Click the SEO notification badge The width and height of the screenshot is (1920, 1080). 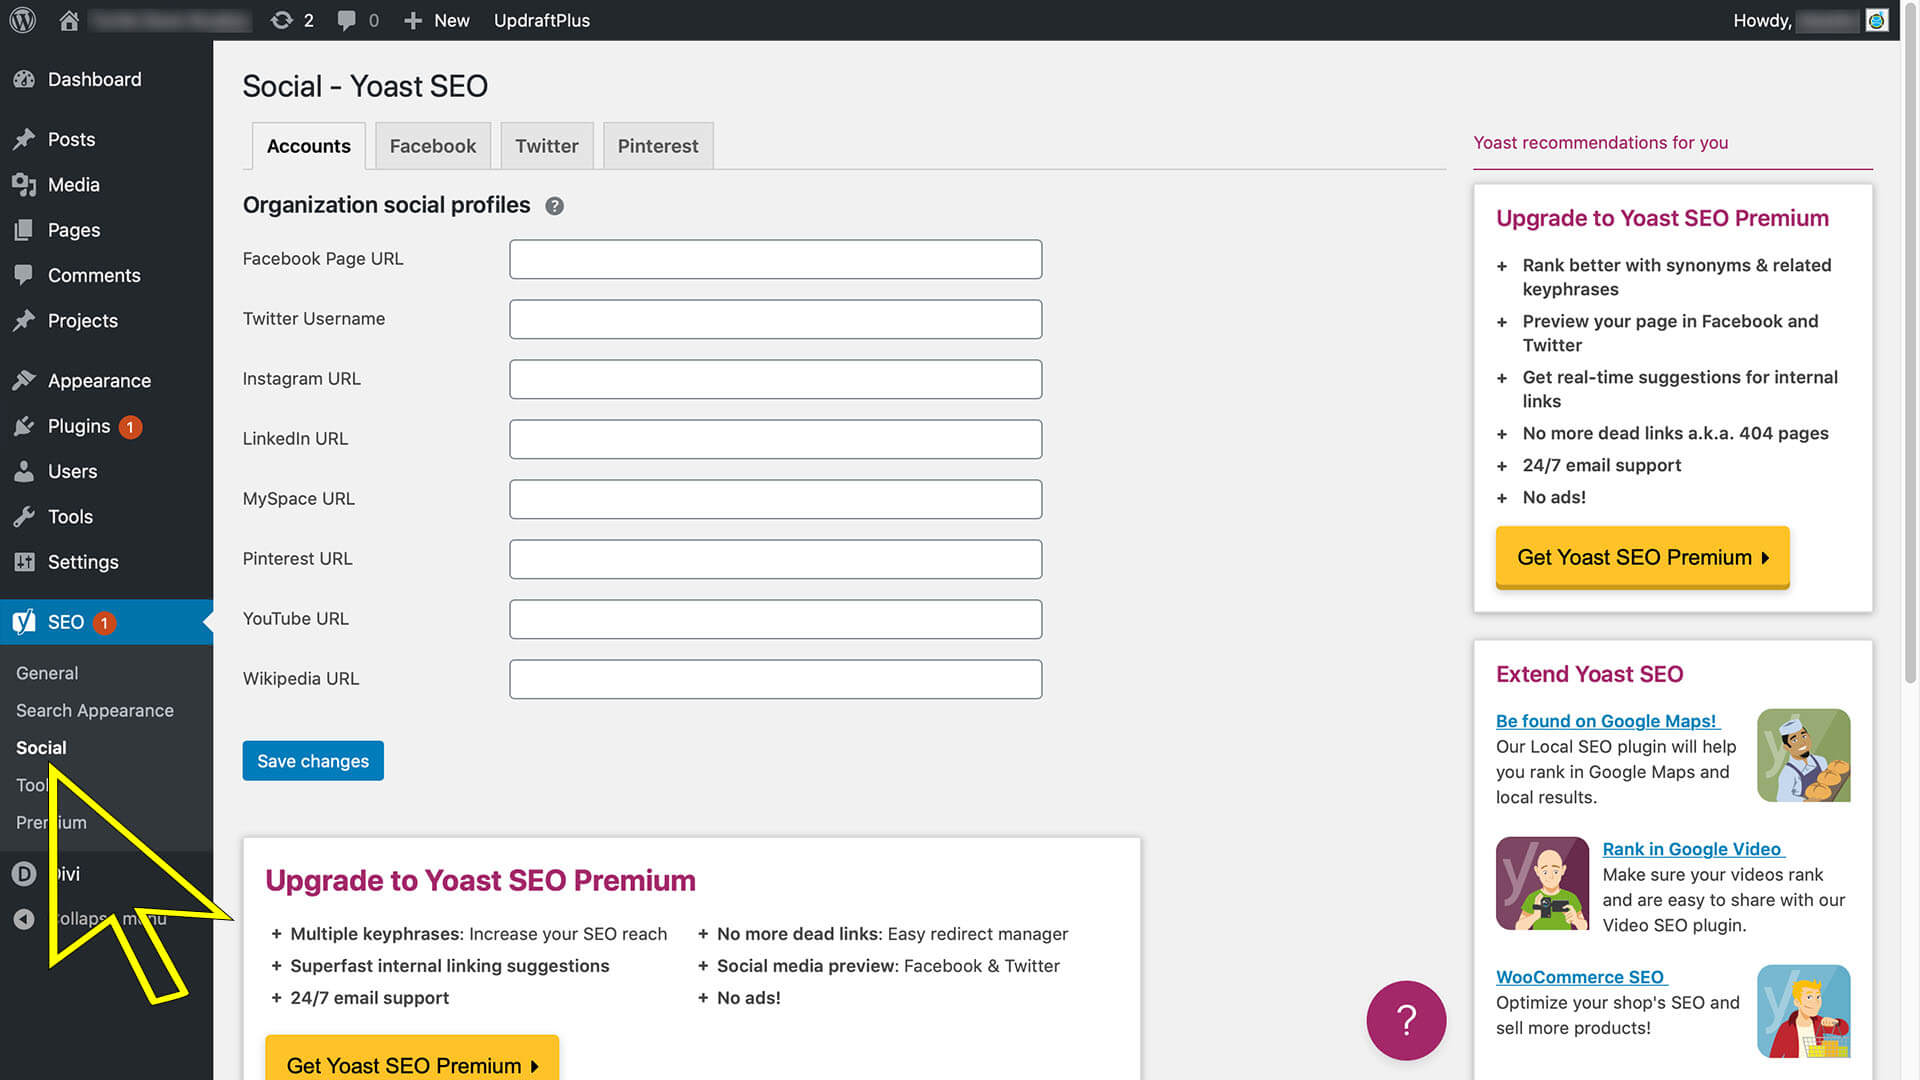(104, 623)
